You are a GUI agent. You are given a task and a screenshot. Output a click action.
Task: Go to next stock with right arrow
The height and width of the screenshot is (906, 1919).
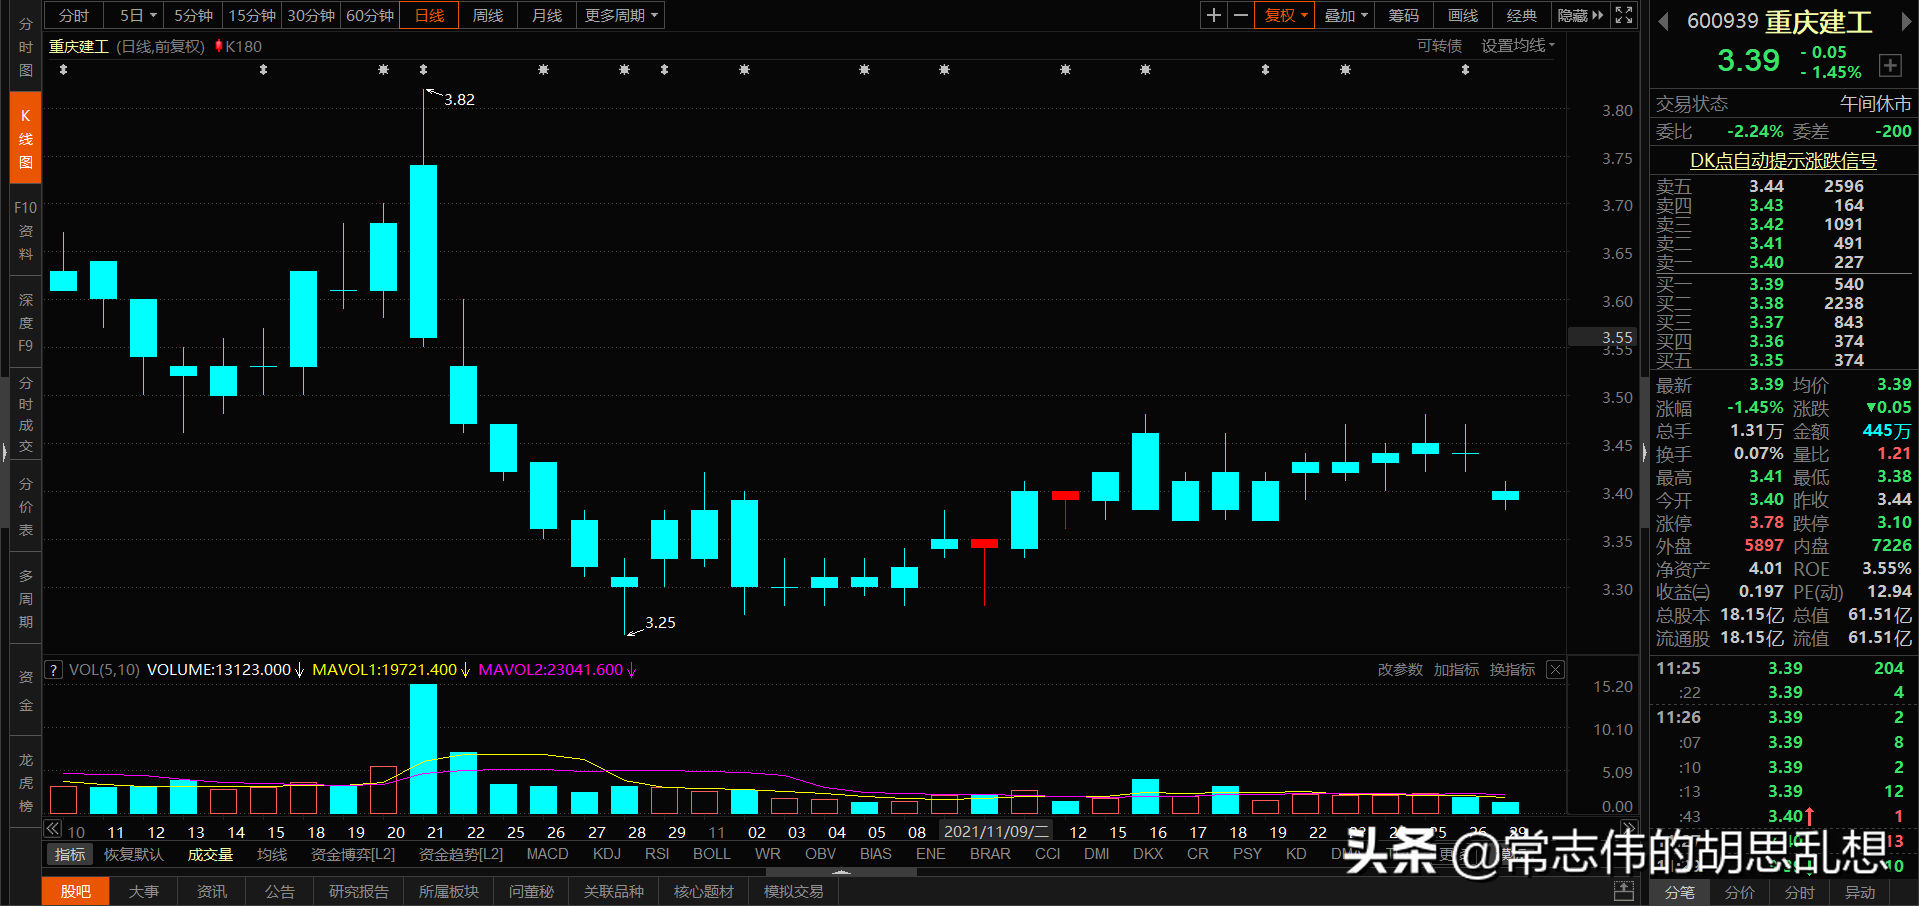click(1906, 21)
